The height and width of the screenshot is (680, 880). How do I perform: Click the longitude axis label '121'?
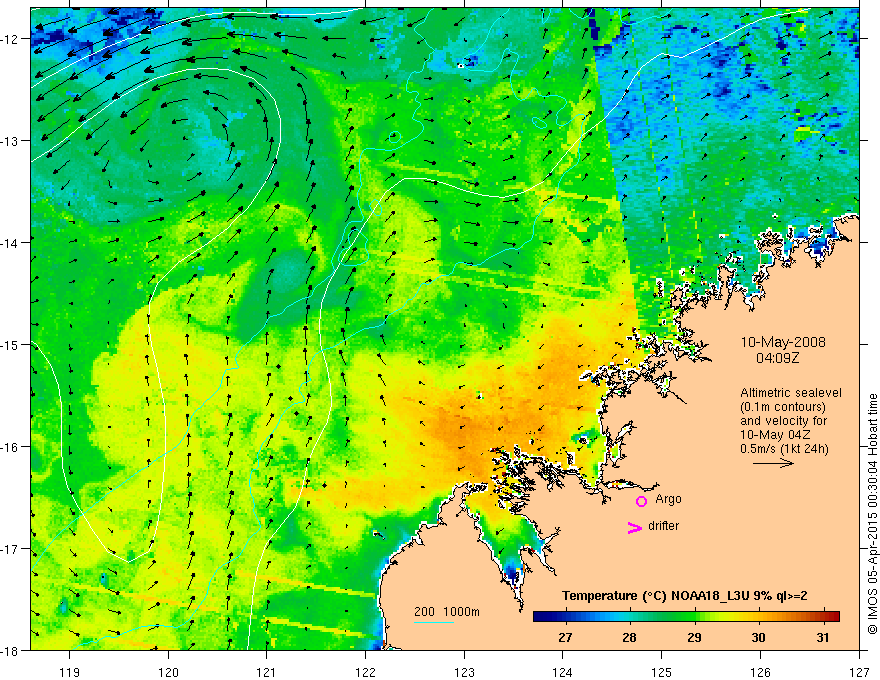coord(267,672)
